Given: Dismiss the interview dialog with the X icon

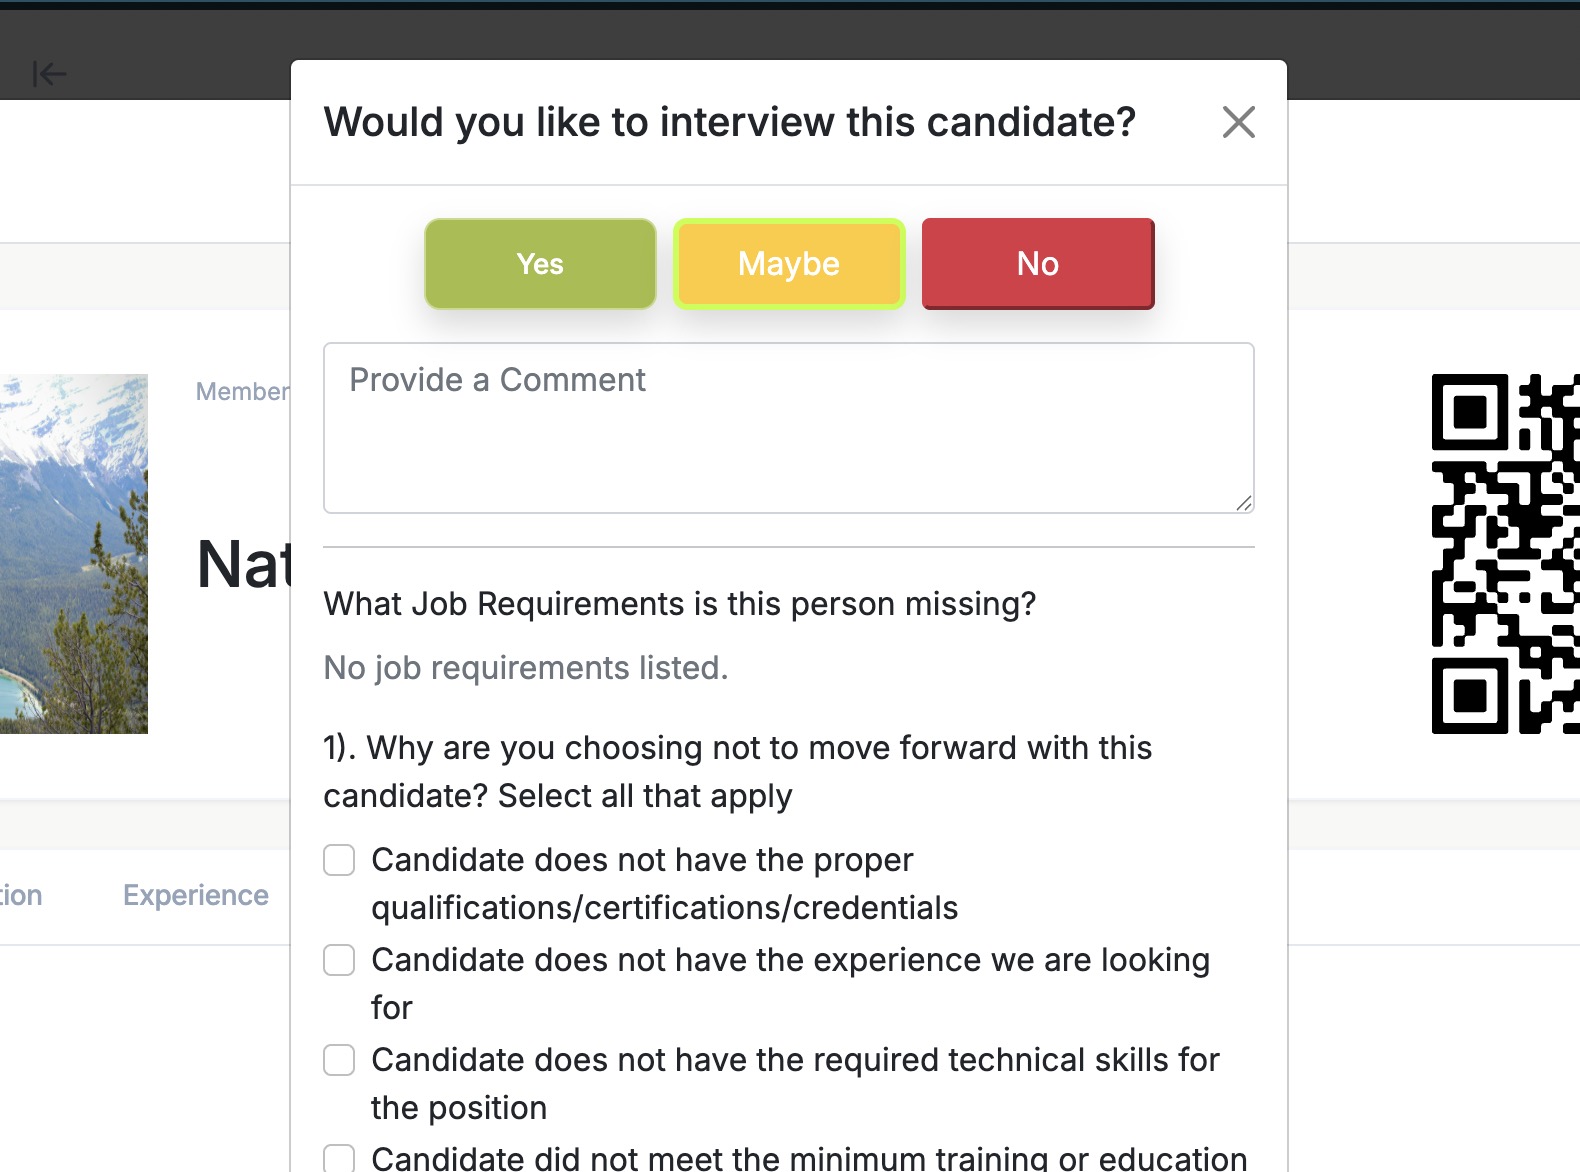Looking at the screenshot, I should (x=1238, y=122).
